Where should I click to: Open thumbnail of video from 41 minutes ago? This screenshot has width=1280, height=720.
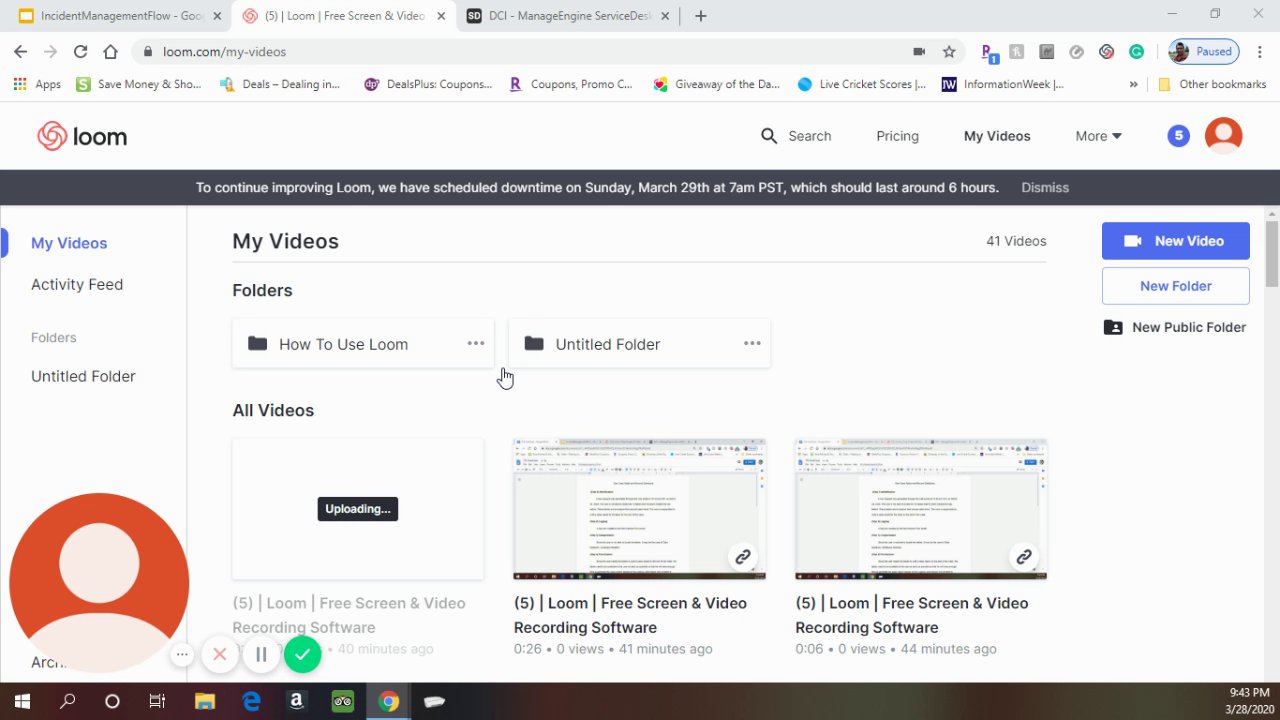pyautogui.click(x=640, y=509)
